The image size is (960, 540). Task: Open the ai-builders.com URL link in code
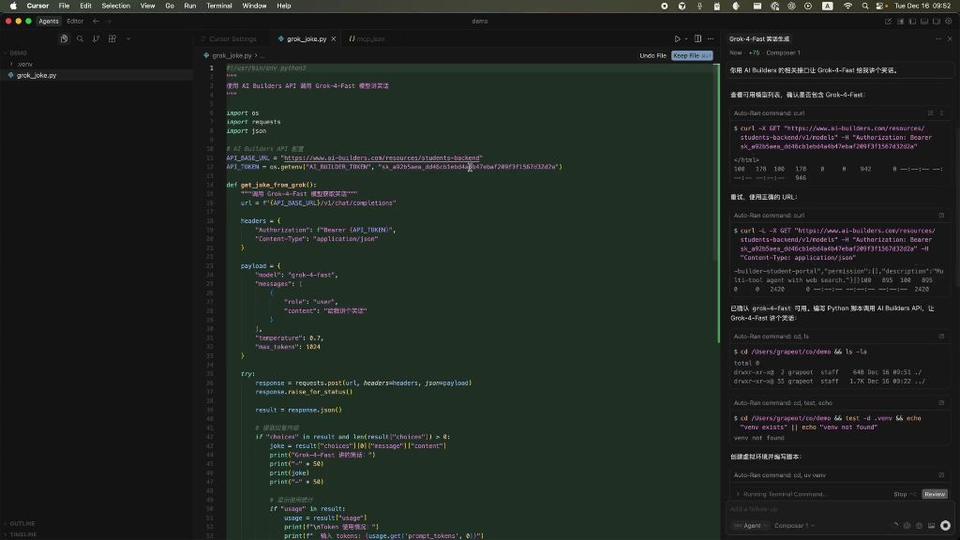[383, 158]
